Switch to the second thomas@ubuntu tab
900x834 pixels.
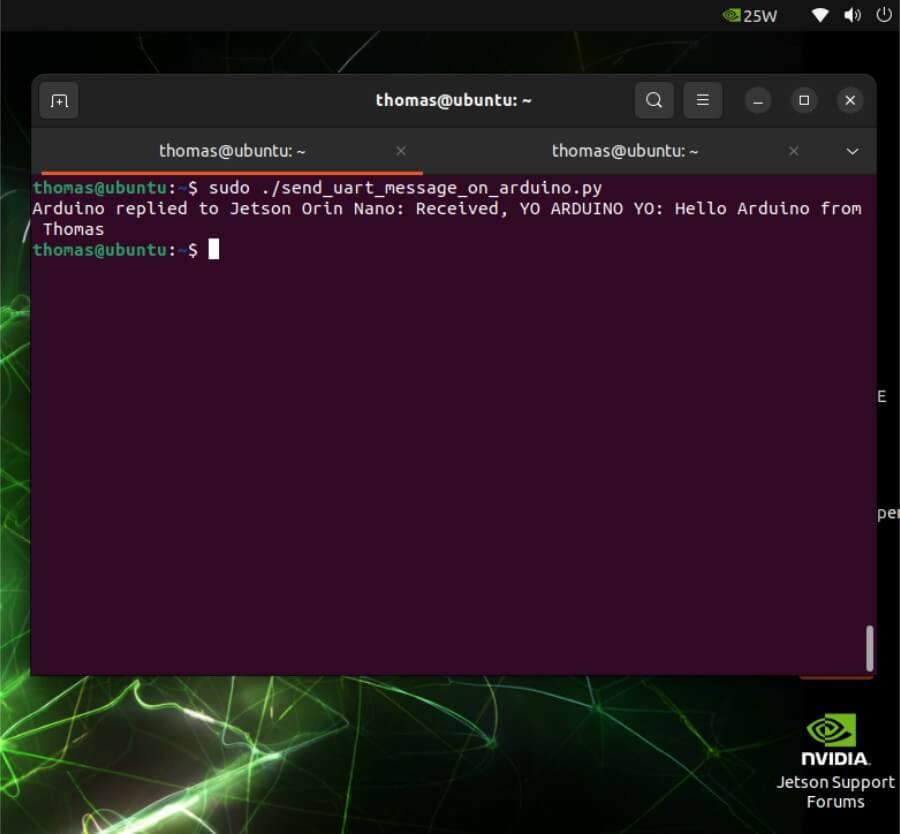pos(625,151)
